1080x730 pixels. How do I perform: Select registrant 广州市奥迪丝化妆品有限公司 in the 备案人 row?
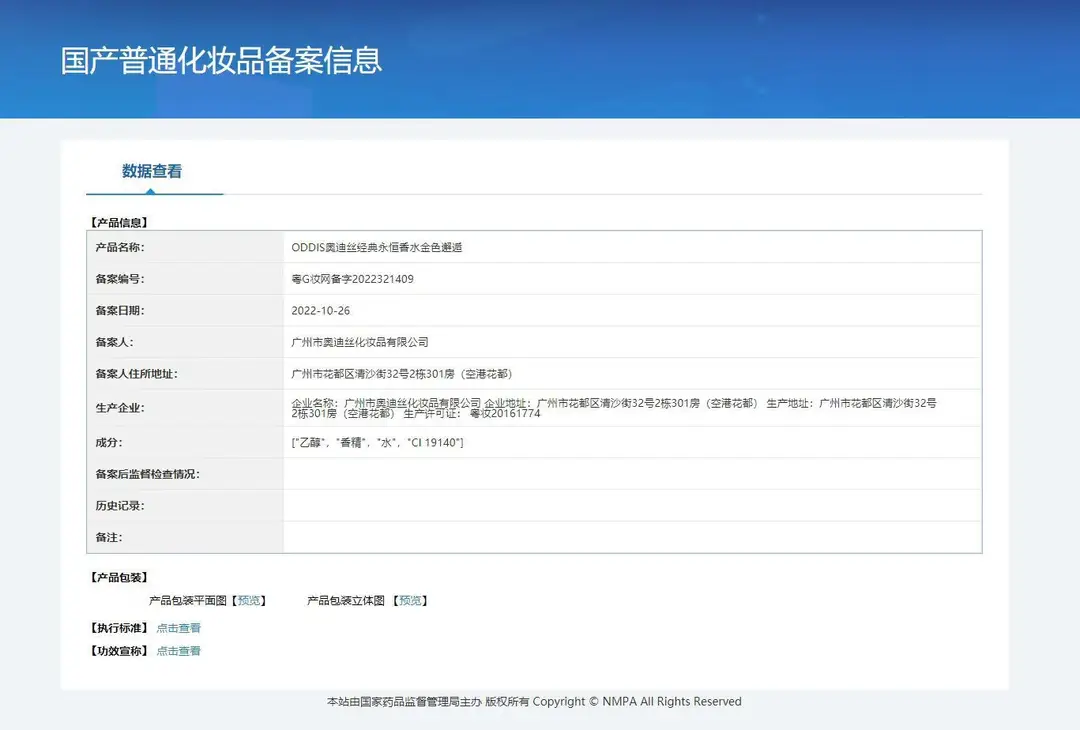point(360,342)
